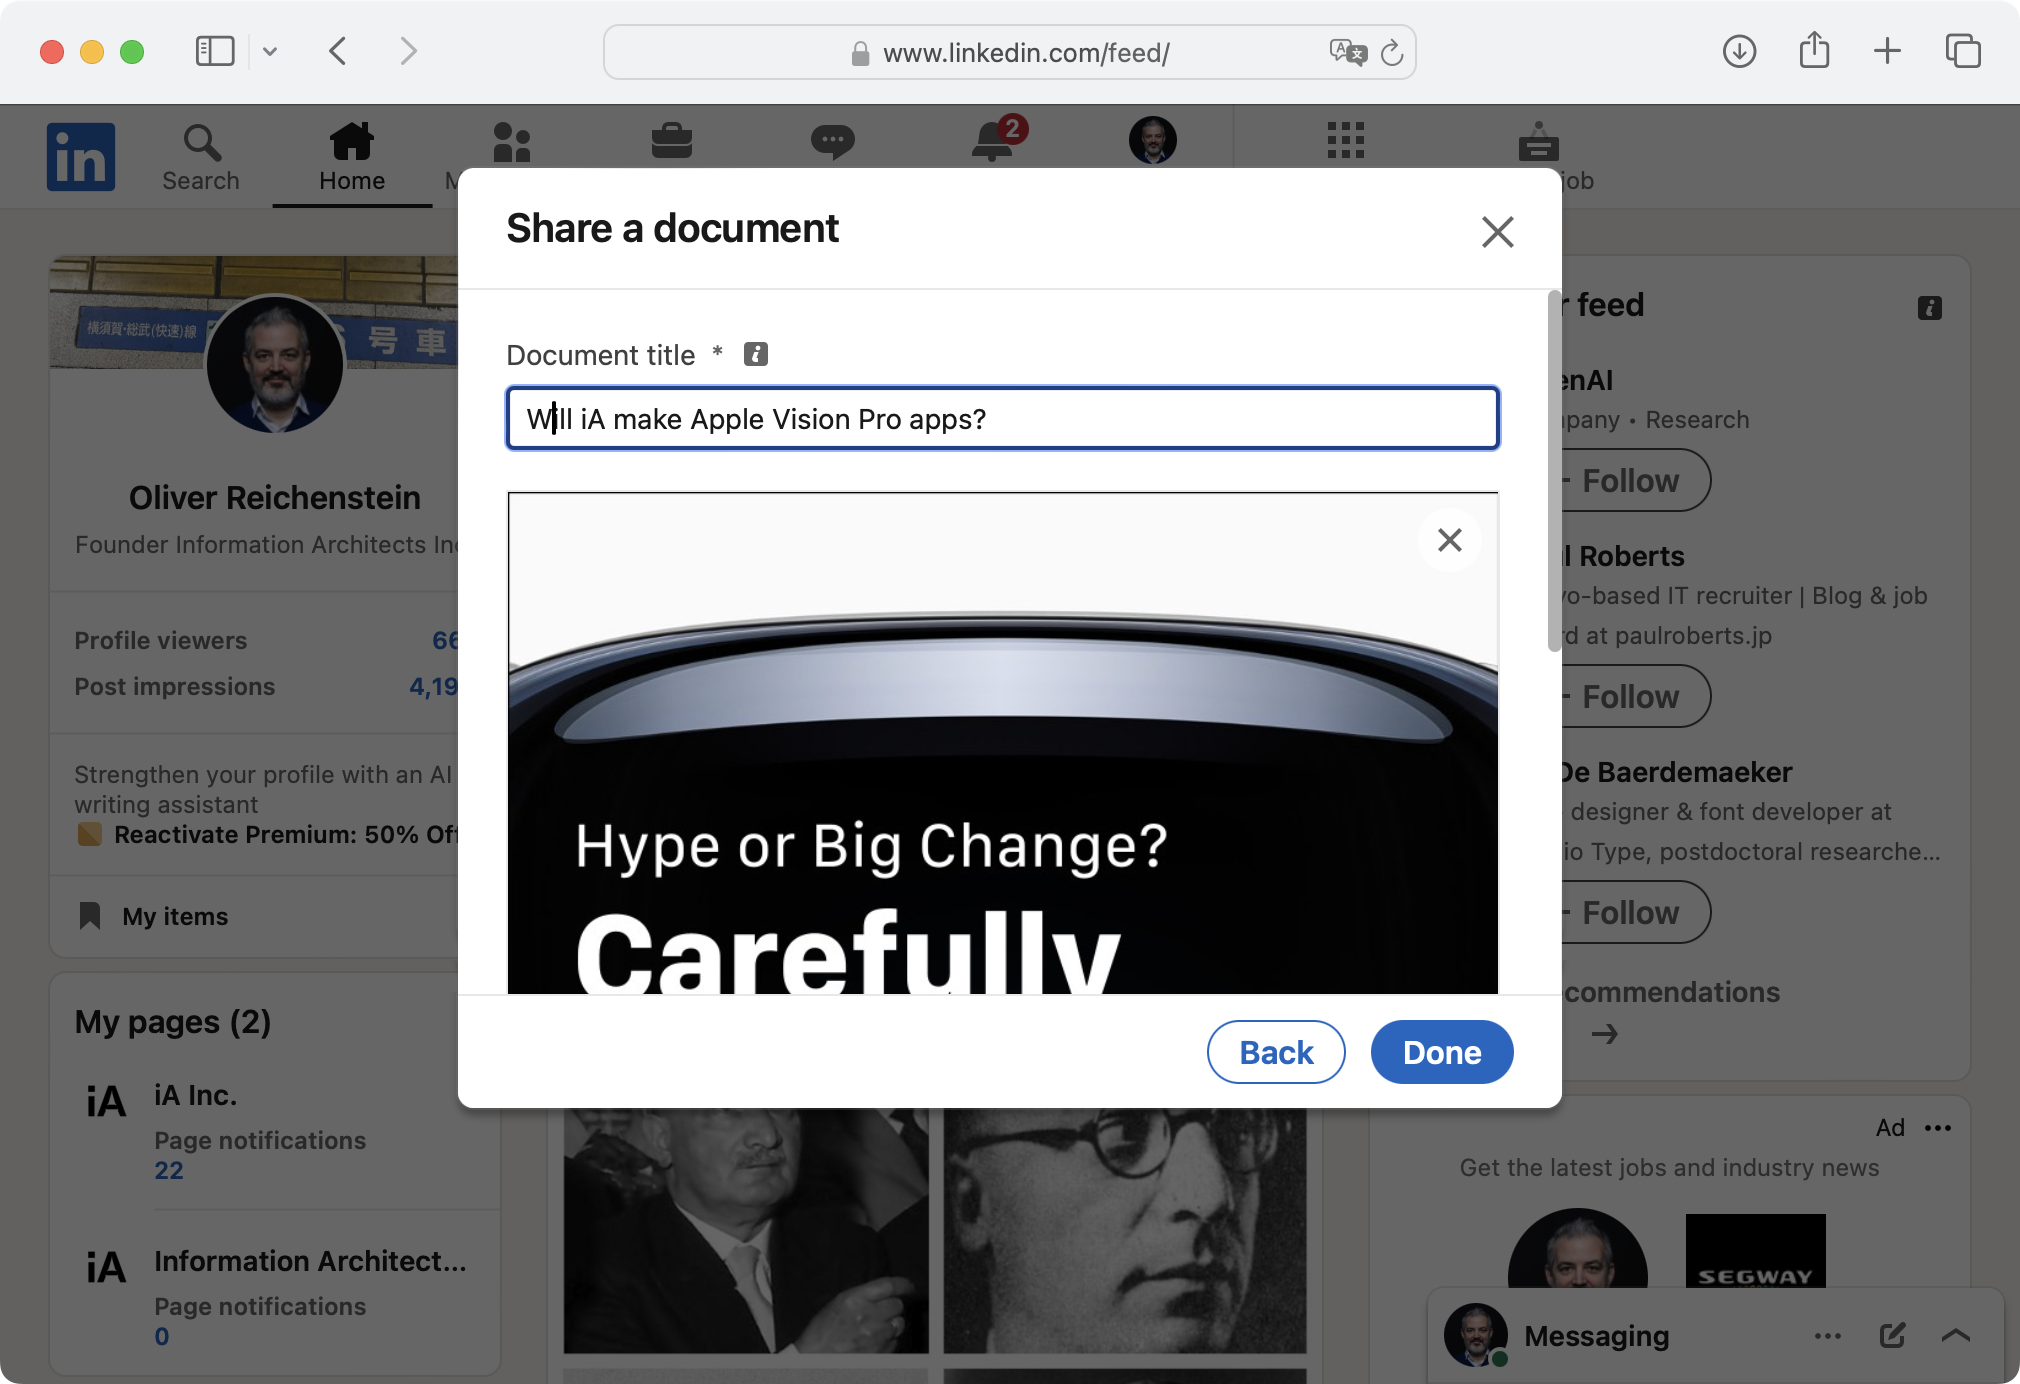Open Messaging more options ellipsis
This screenshot has height=1384, width=2020.
coord(1827,1335)
